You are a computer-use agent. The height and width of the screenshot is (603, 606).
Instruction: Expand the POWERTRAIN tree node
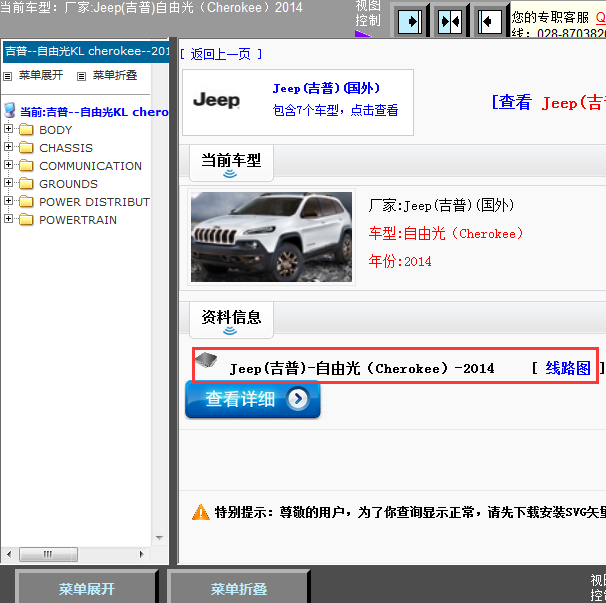(x=8, y=219)
